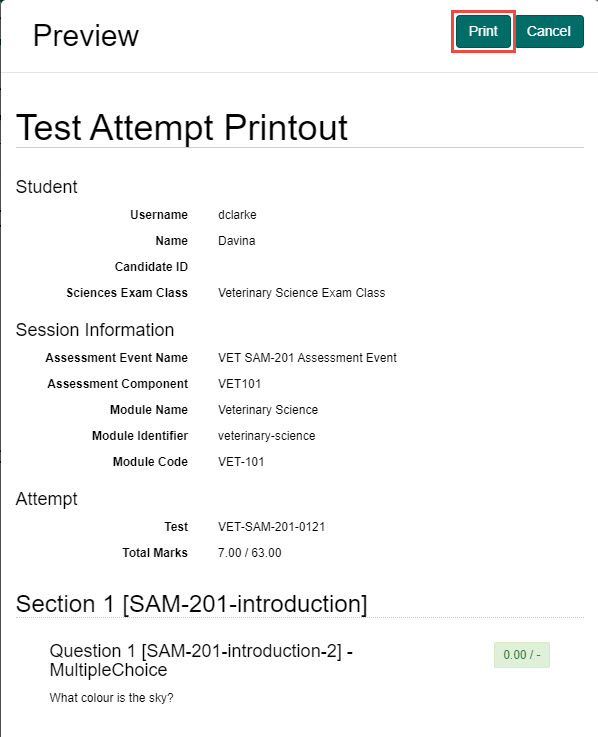
Task: Click the Assessment Component value VET101
Action: [x=239, y=384]
